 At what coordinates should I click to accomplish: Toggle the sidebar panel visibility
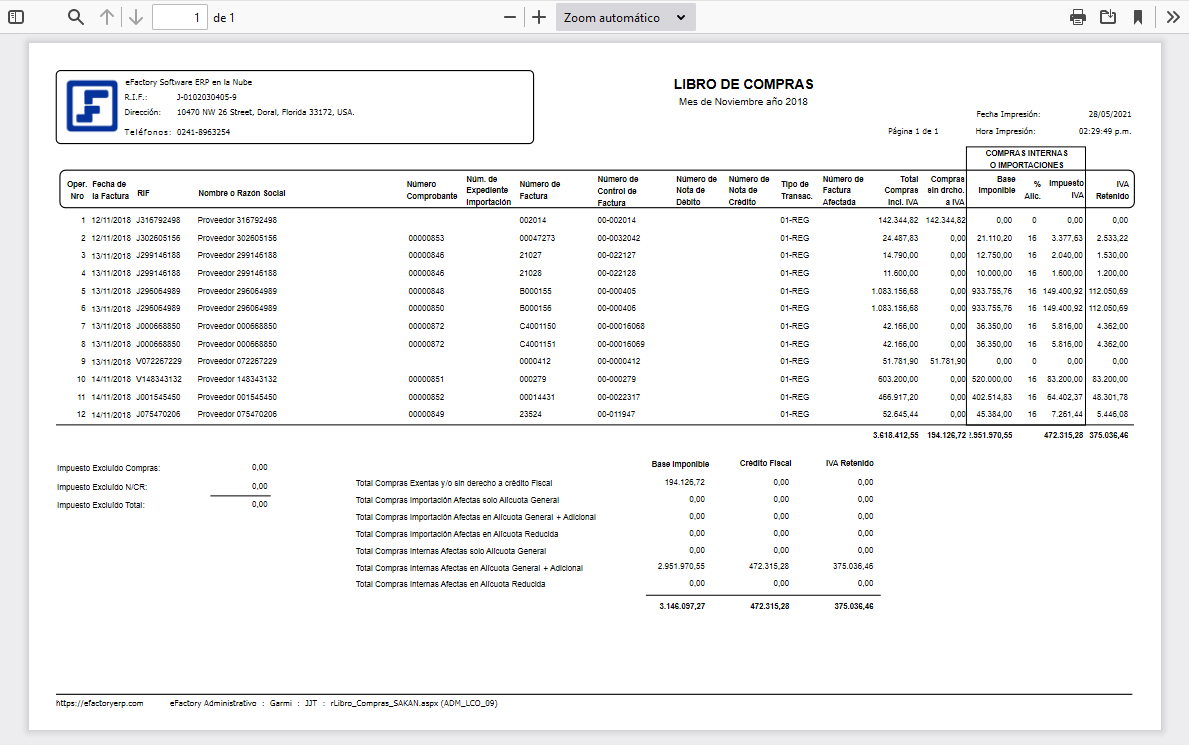[16, 16]
